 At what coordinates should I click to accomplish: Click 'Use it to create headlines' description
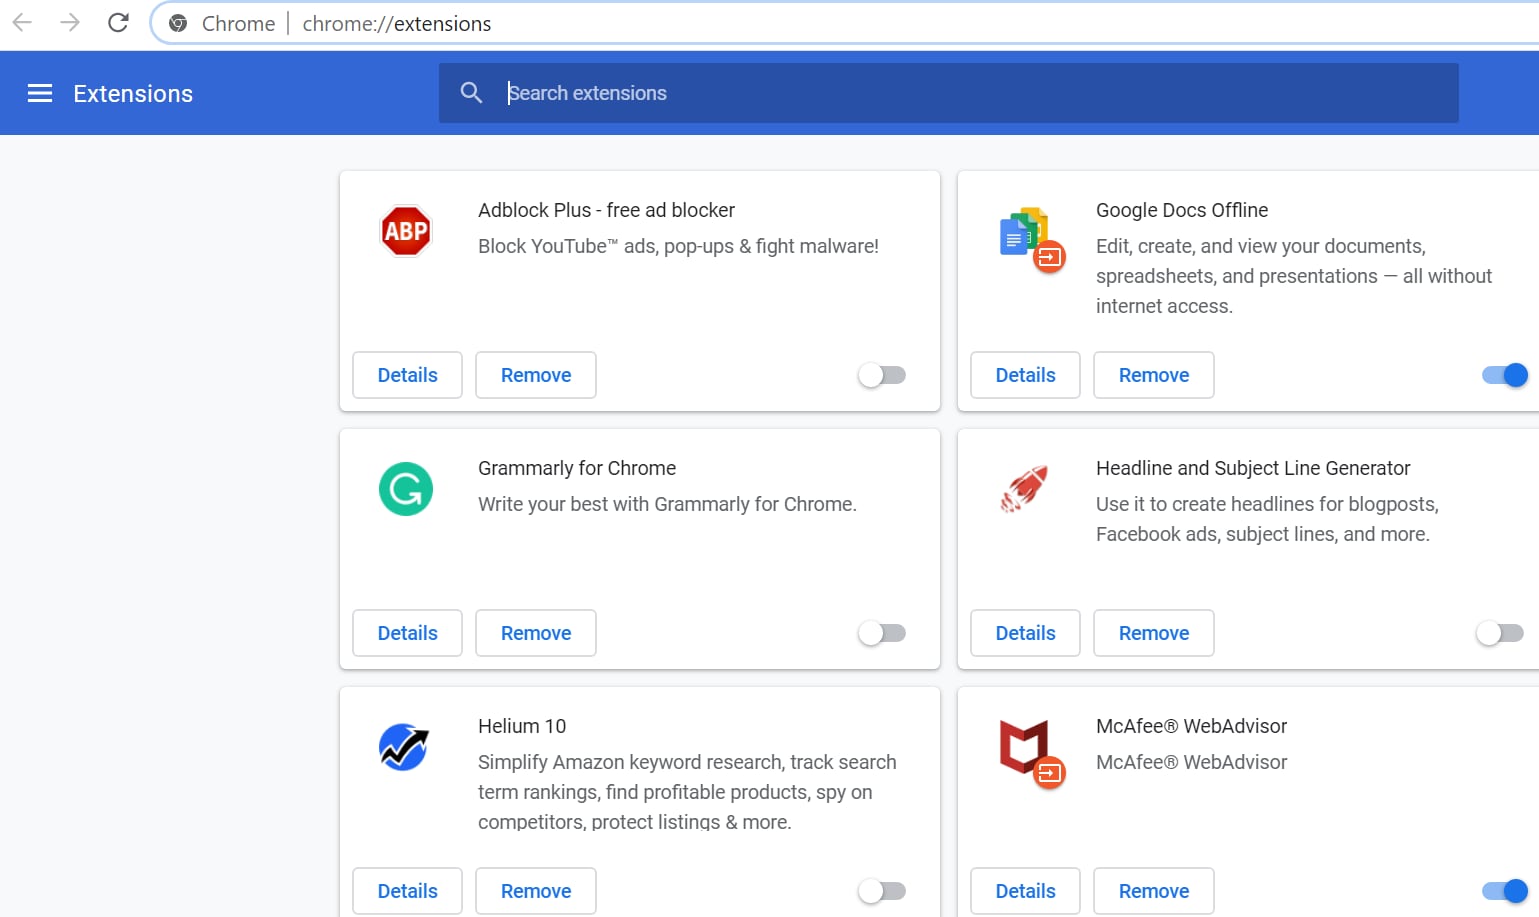[1267, 519]
